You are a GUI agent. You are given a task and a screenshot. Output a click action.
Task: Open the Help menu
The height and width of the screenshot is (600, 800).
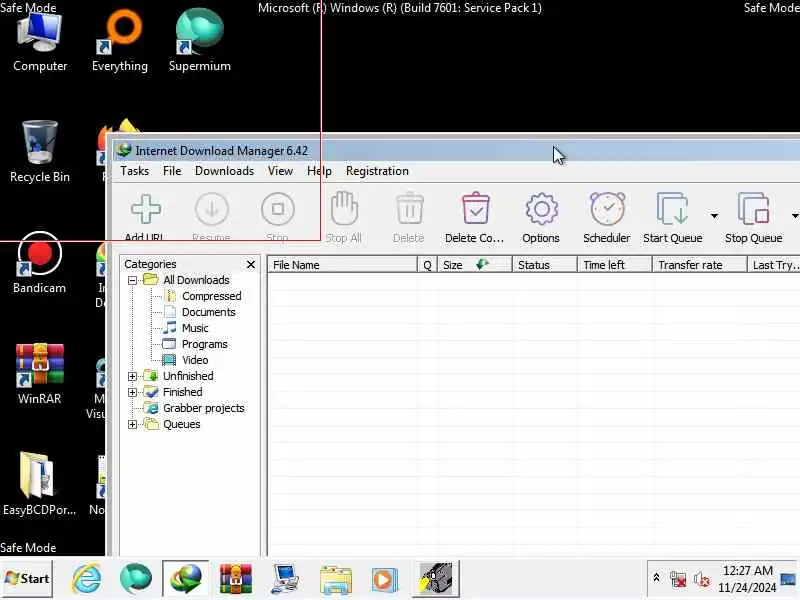click(319, 171)
